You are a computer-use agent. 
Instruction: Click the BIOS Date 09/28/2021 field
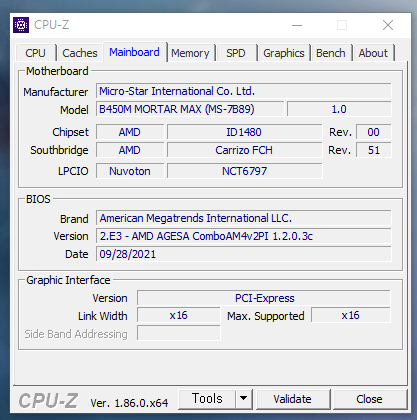coord(244,254)
